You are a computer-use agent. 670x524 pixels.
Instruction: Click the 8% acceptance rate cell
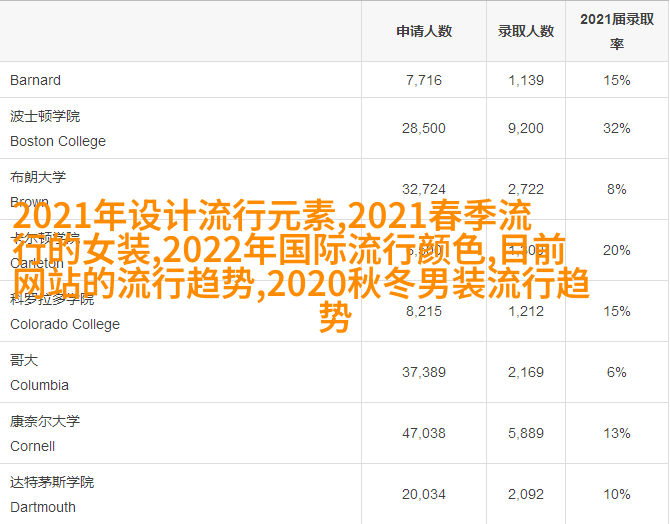tap(617, 189)
